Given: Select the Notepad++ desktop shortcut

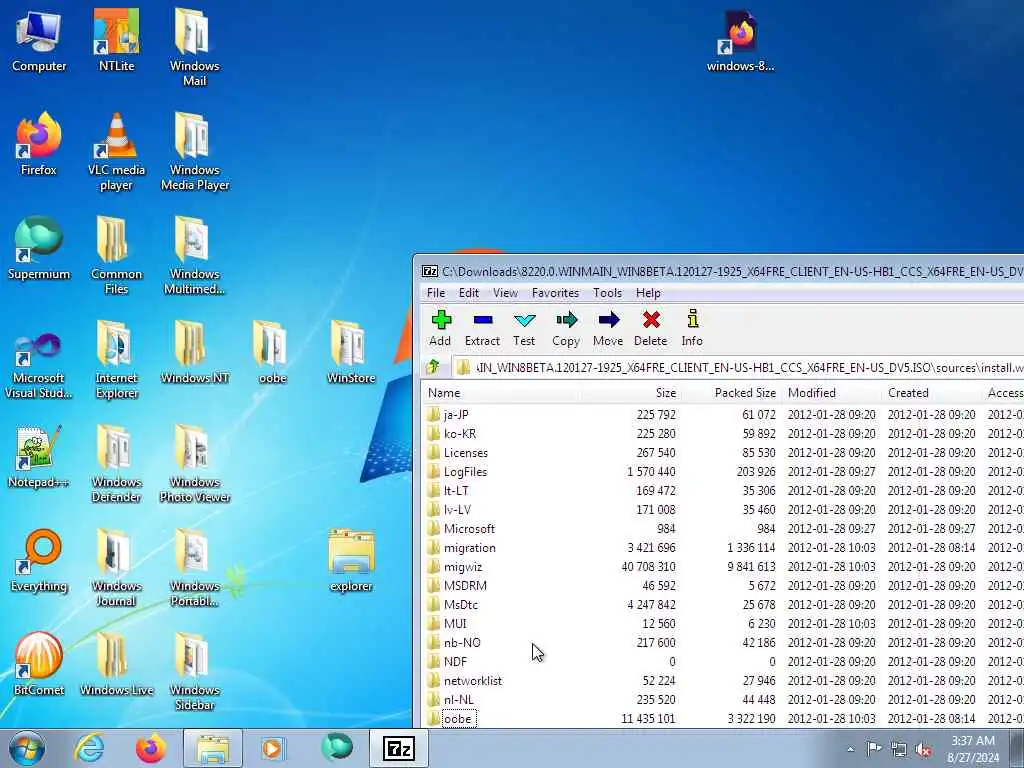Looking at the screenshot, I should coord(39,456).
